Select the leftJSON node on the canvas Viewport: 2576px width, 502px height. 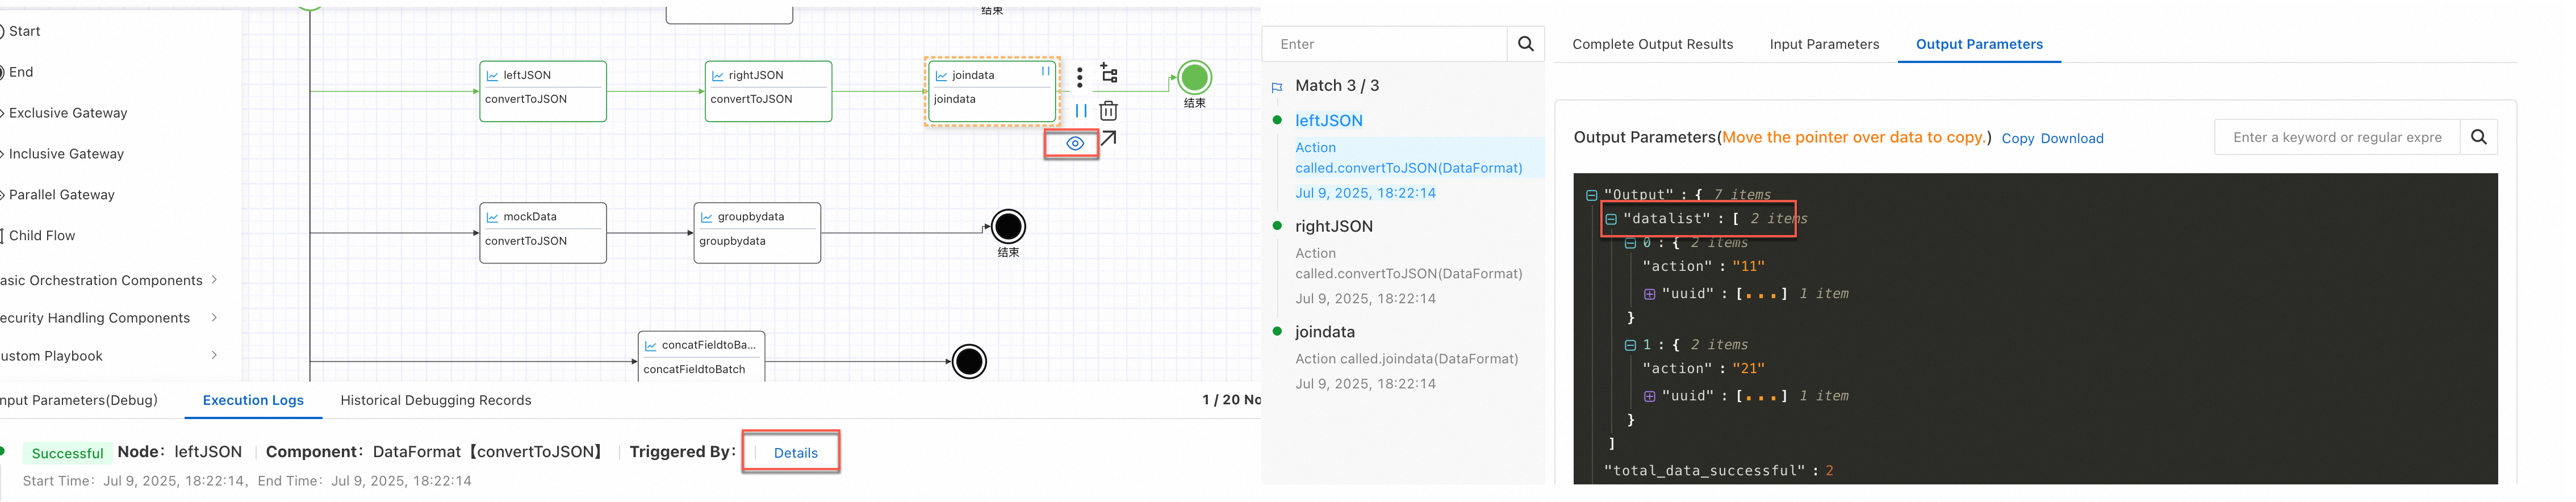[543, 91]
